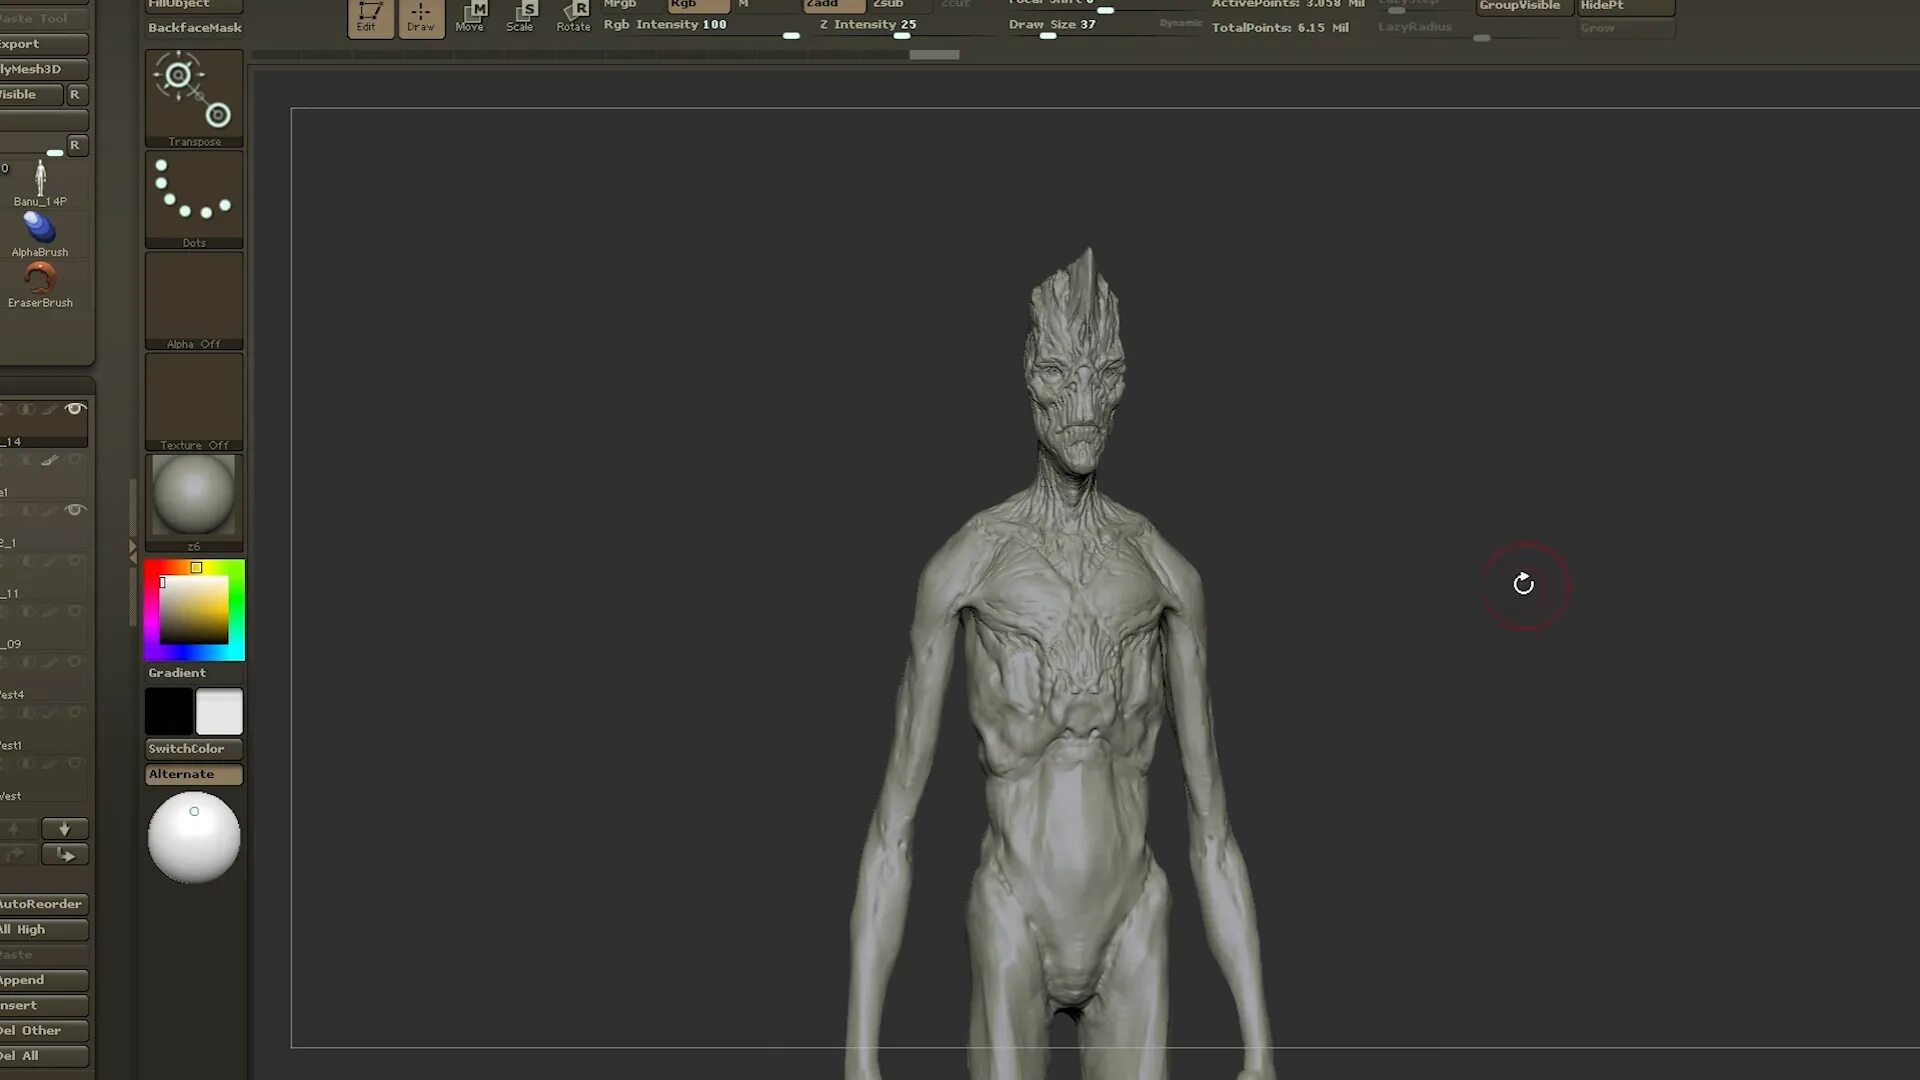1920x1080 pixels.
Task: Toggle eye visibility on subtool _14
Action: coord(75,409)
